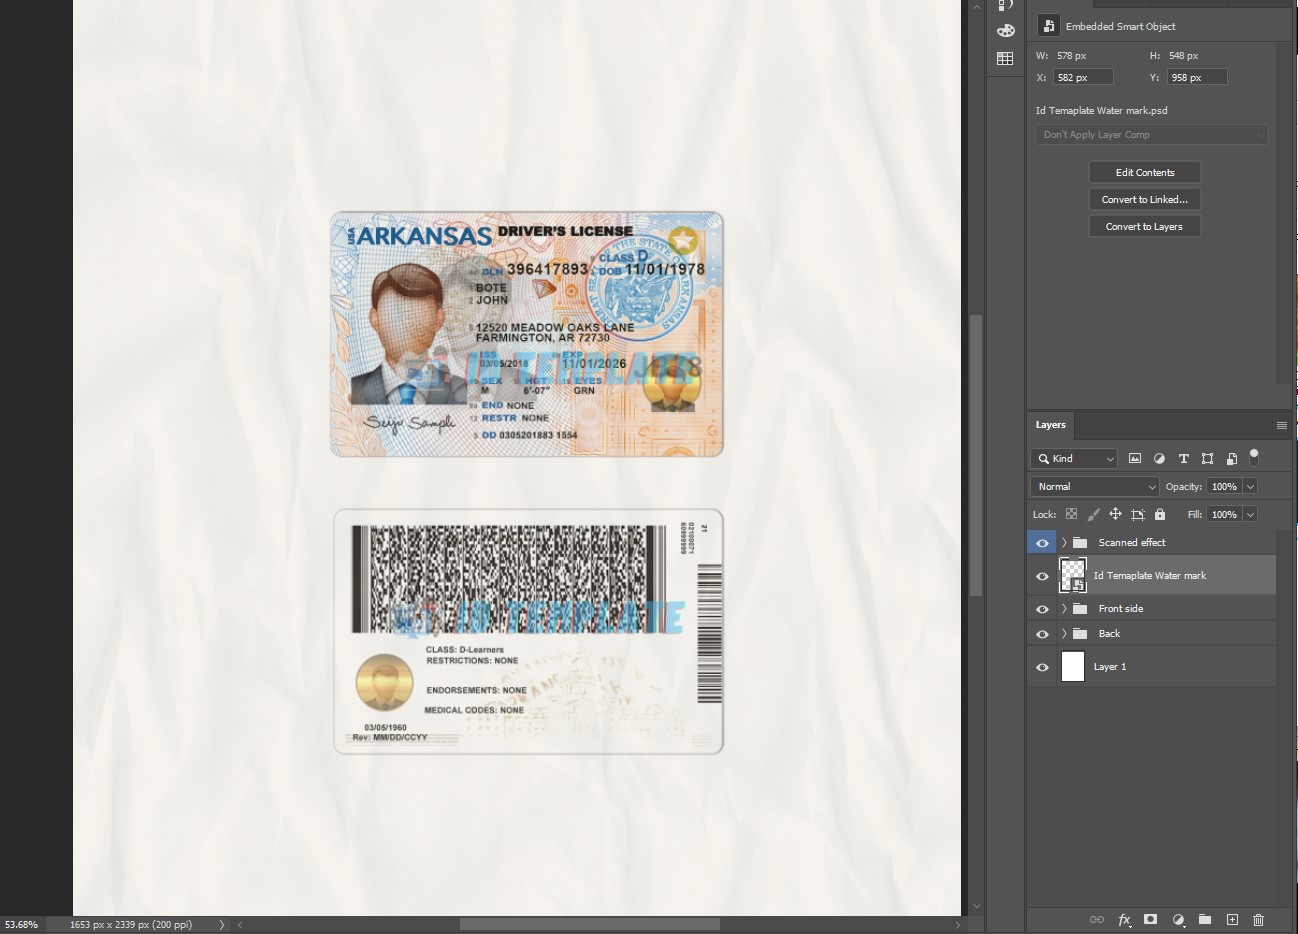Image resolution: width=1298 pixels, height=934 pixels.
Task: Open the Layers panel menu icon
Action: [x=1281, y=425]
